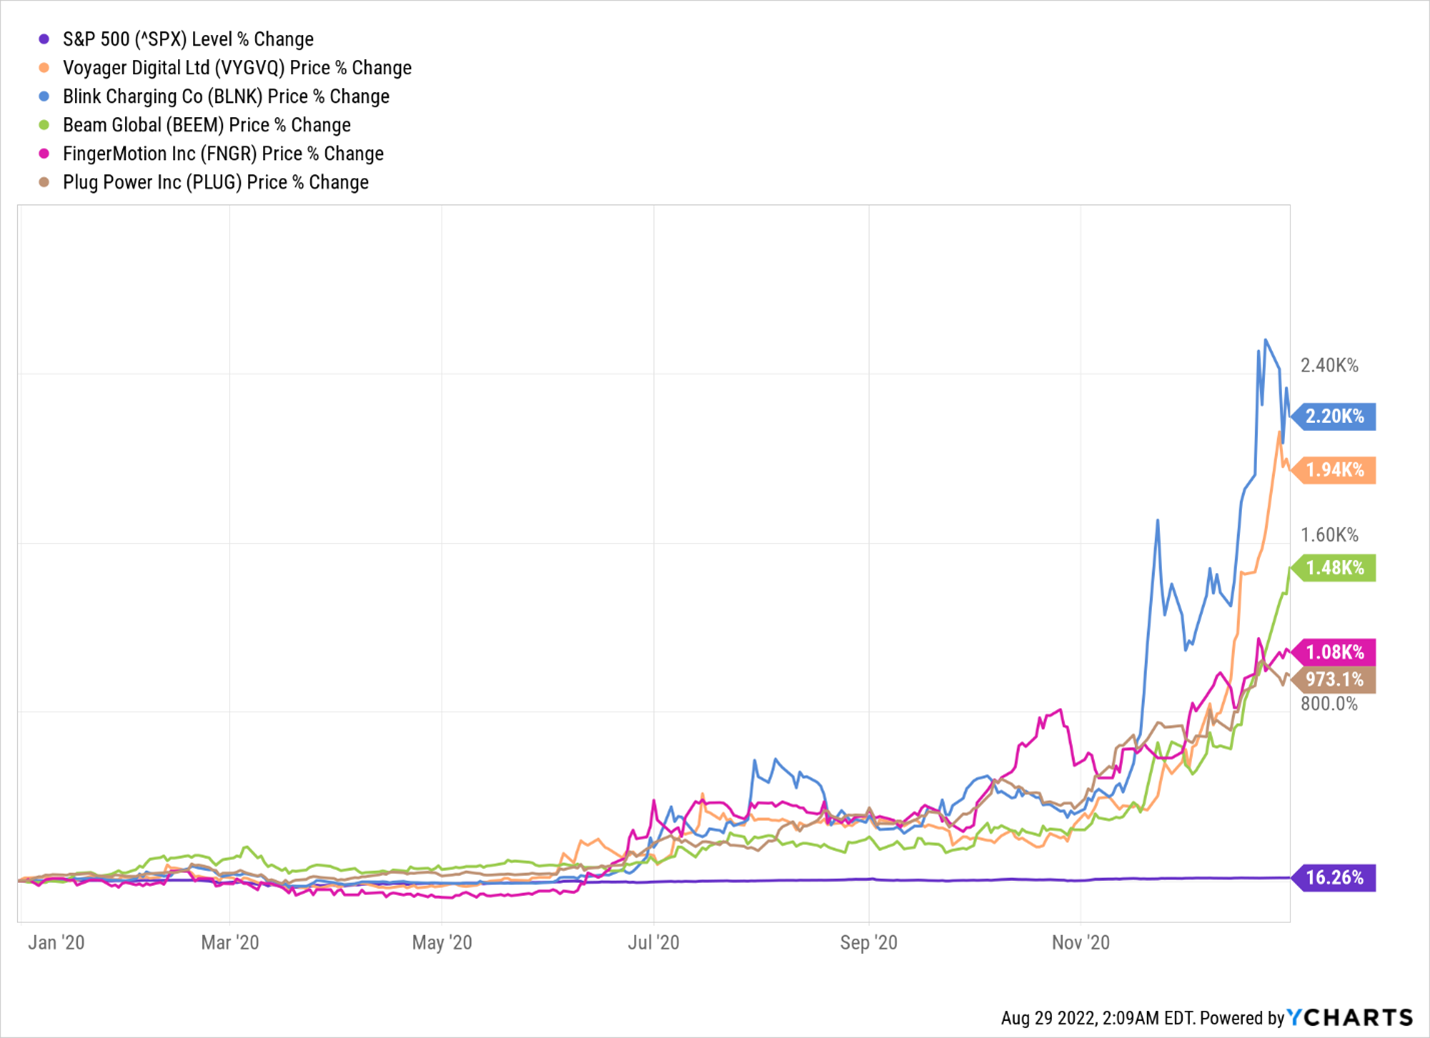The width and height of the screenshot is (1430, 1038).
Task: Click the green 1.48K% value flag
Action: pos(1334,568)
